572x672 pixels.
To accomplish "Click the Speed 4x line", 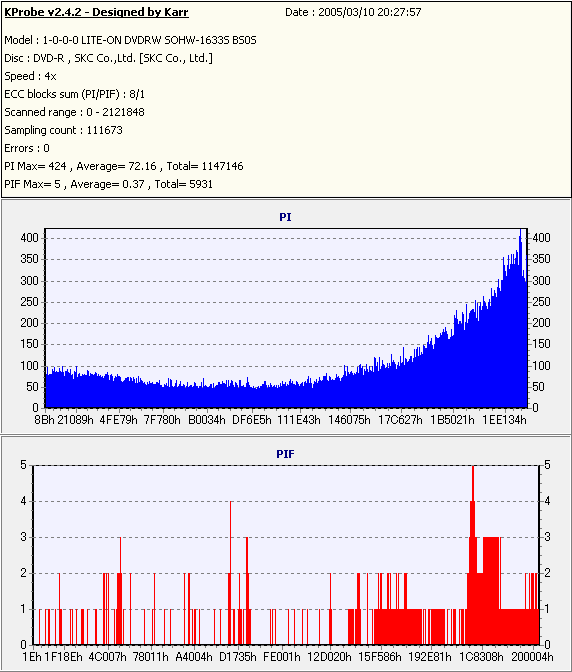I will pyautogui.click(x=30, y=76).
